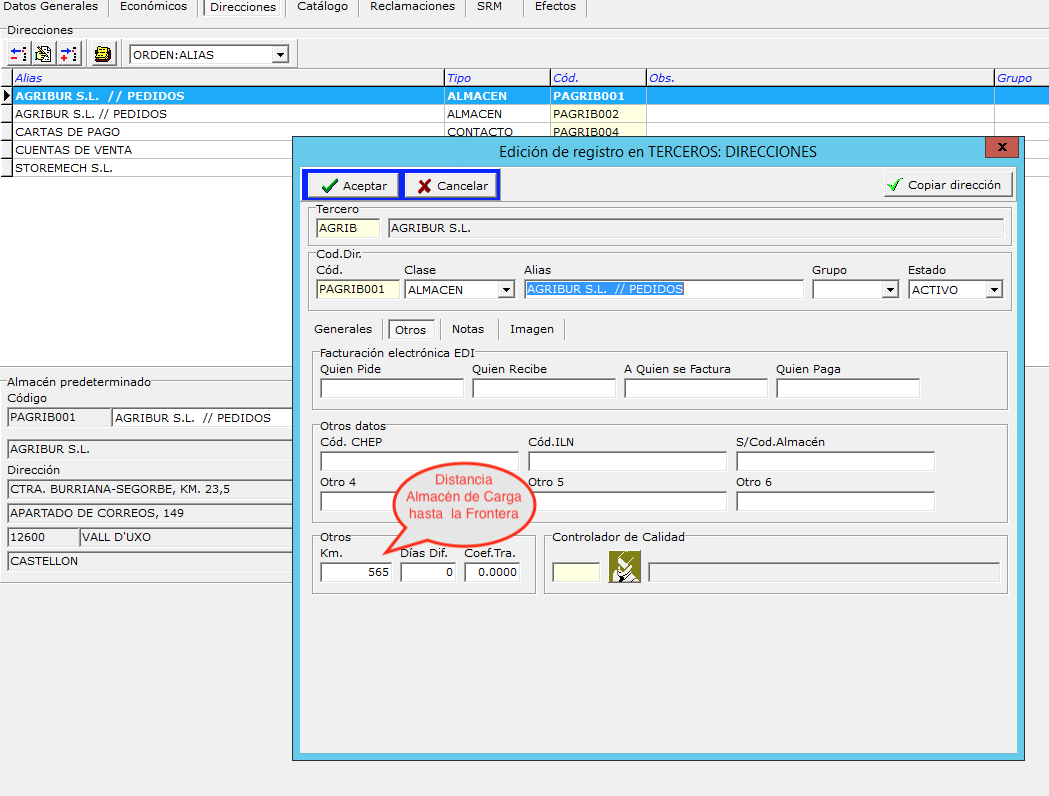Expand the Grupo dropdown

(890, 290)
